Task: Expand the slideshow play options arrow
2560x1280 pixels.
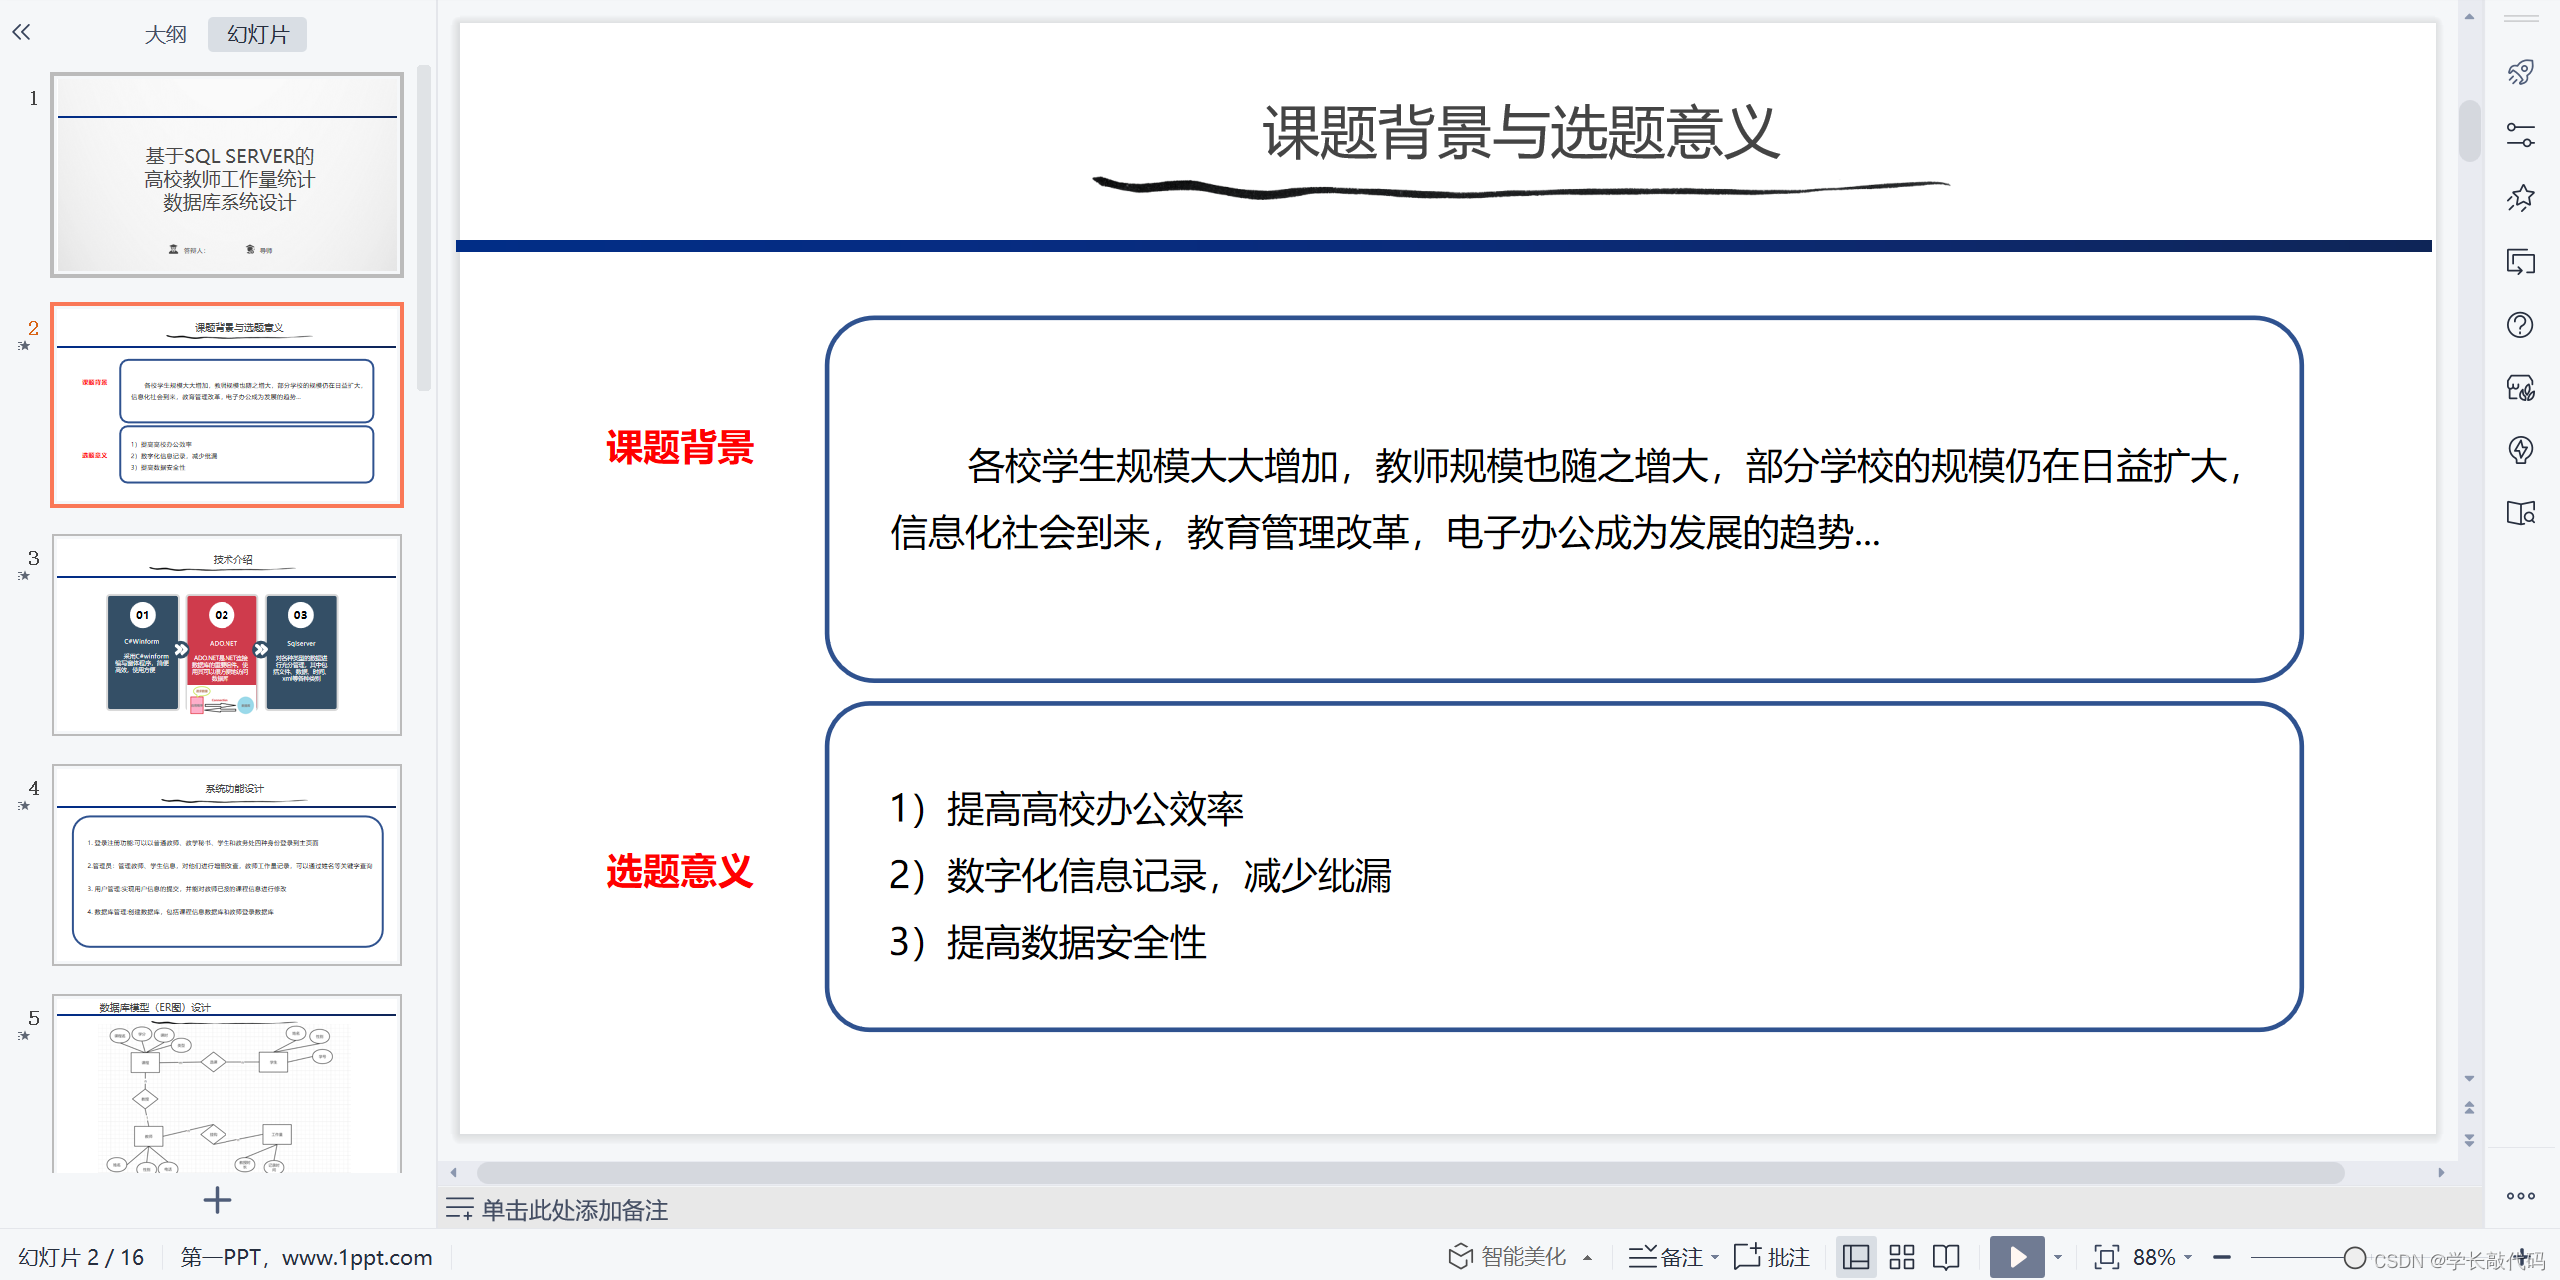Action: (2058, 1257)
